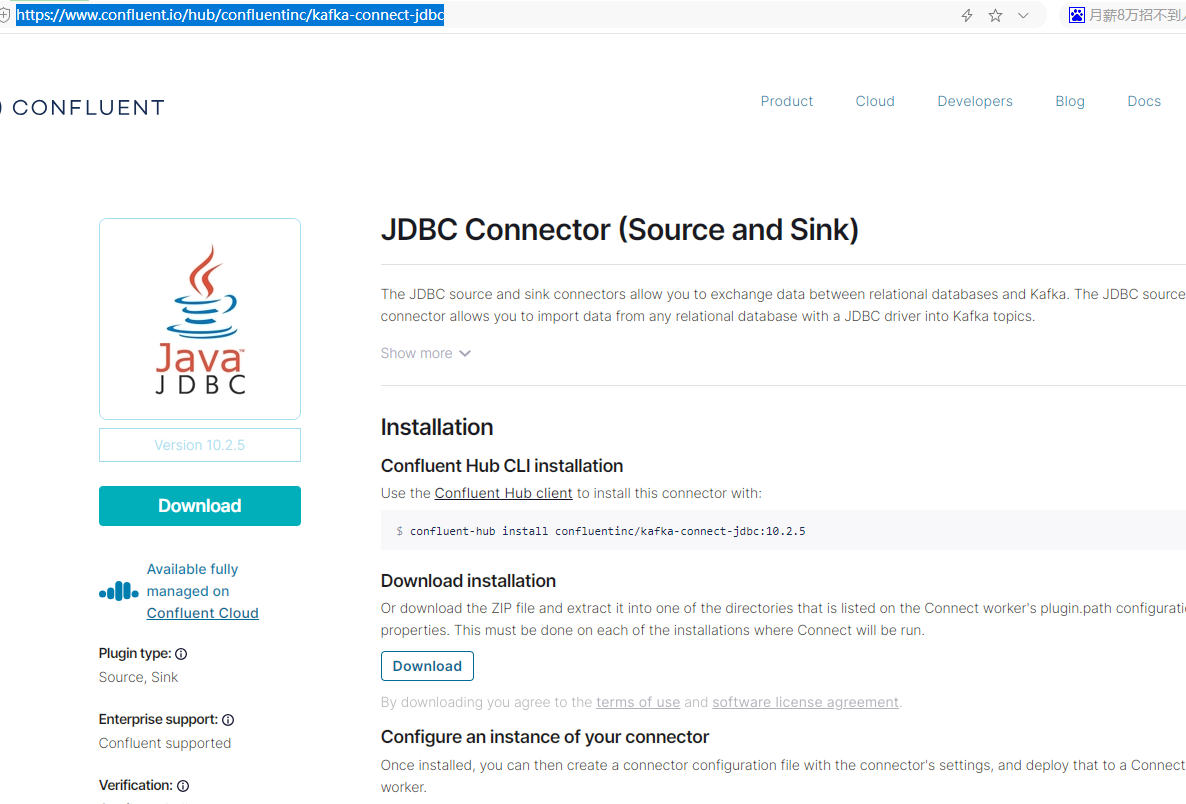Screen dimensions: 1186x804
Task: Click the Available fully managed on text
Action: coord(192,580)
